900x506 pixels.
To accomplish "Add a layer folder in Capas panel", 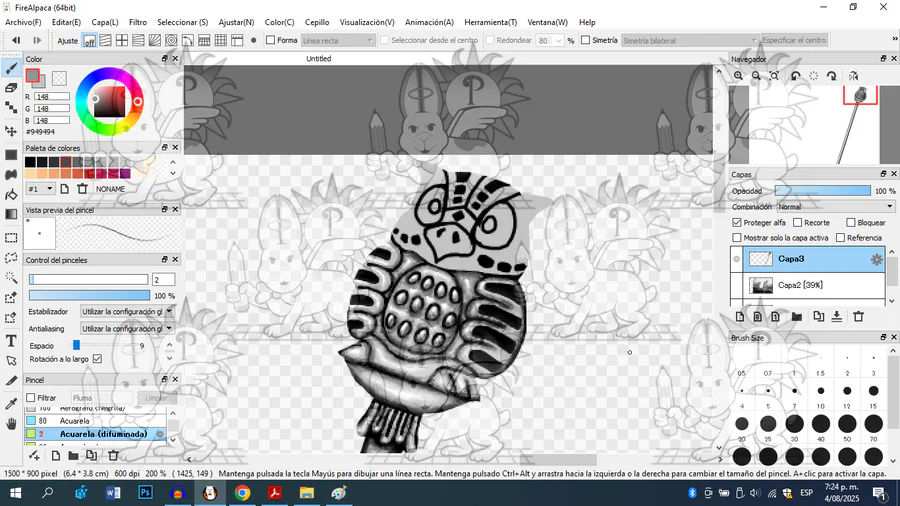I will coord(797,317).
